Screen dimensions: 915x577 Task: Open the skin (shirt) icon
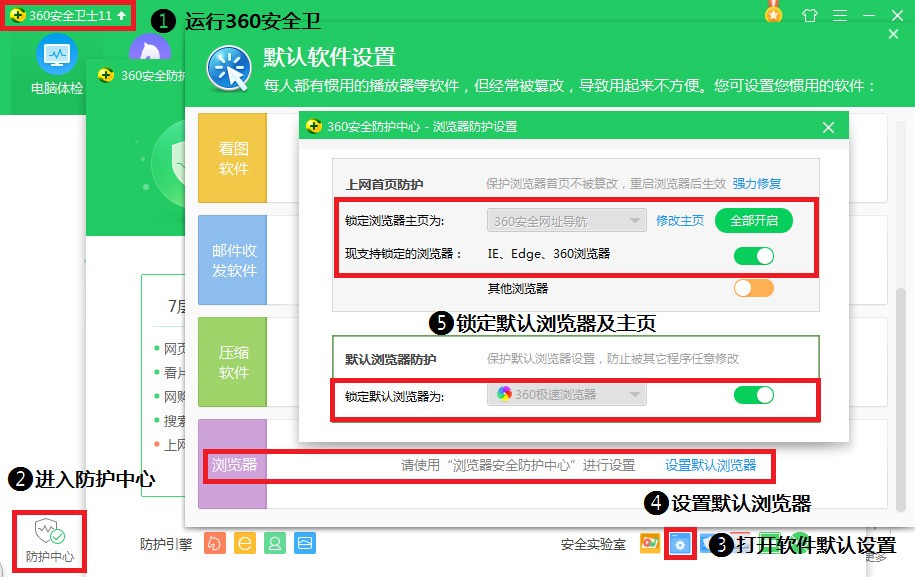pos(810,15)
